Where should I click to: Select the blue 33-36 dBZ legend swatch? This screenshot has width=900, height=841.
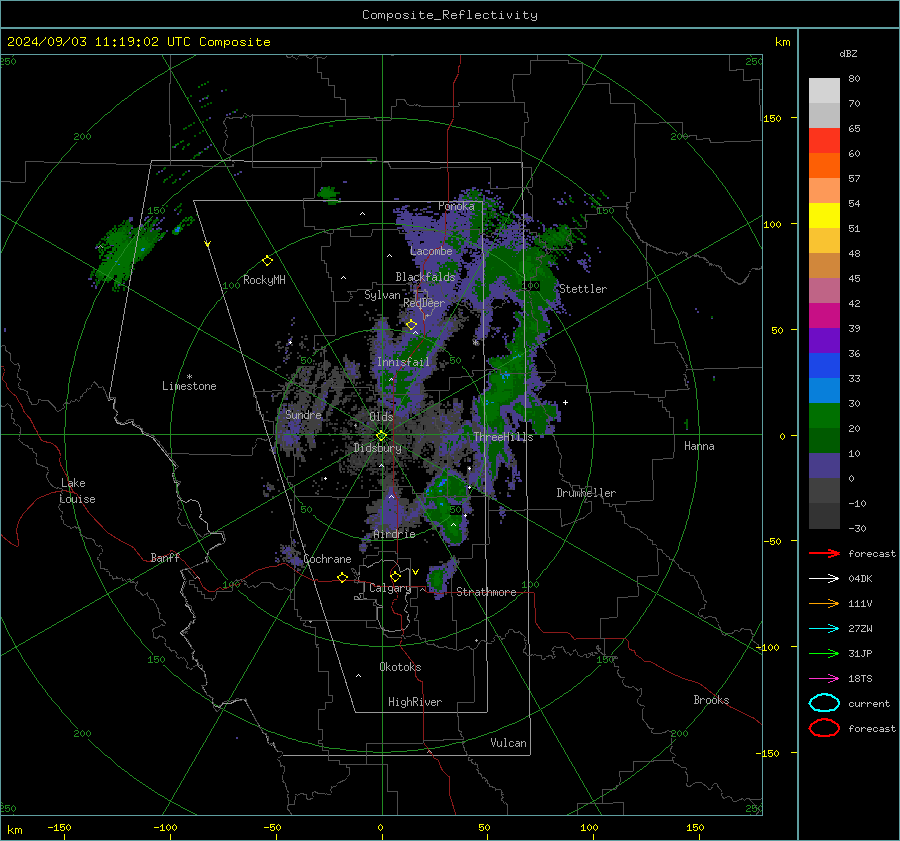[x=824, y=366]
